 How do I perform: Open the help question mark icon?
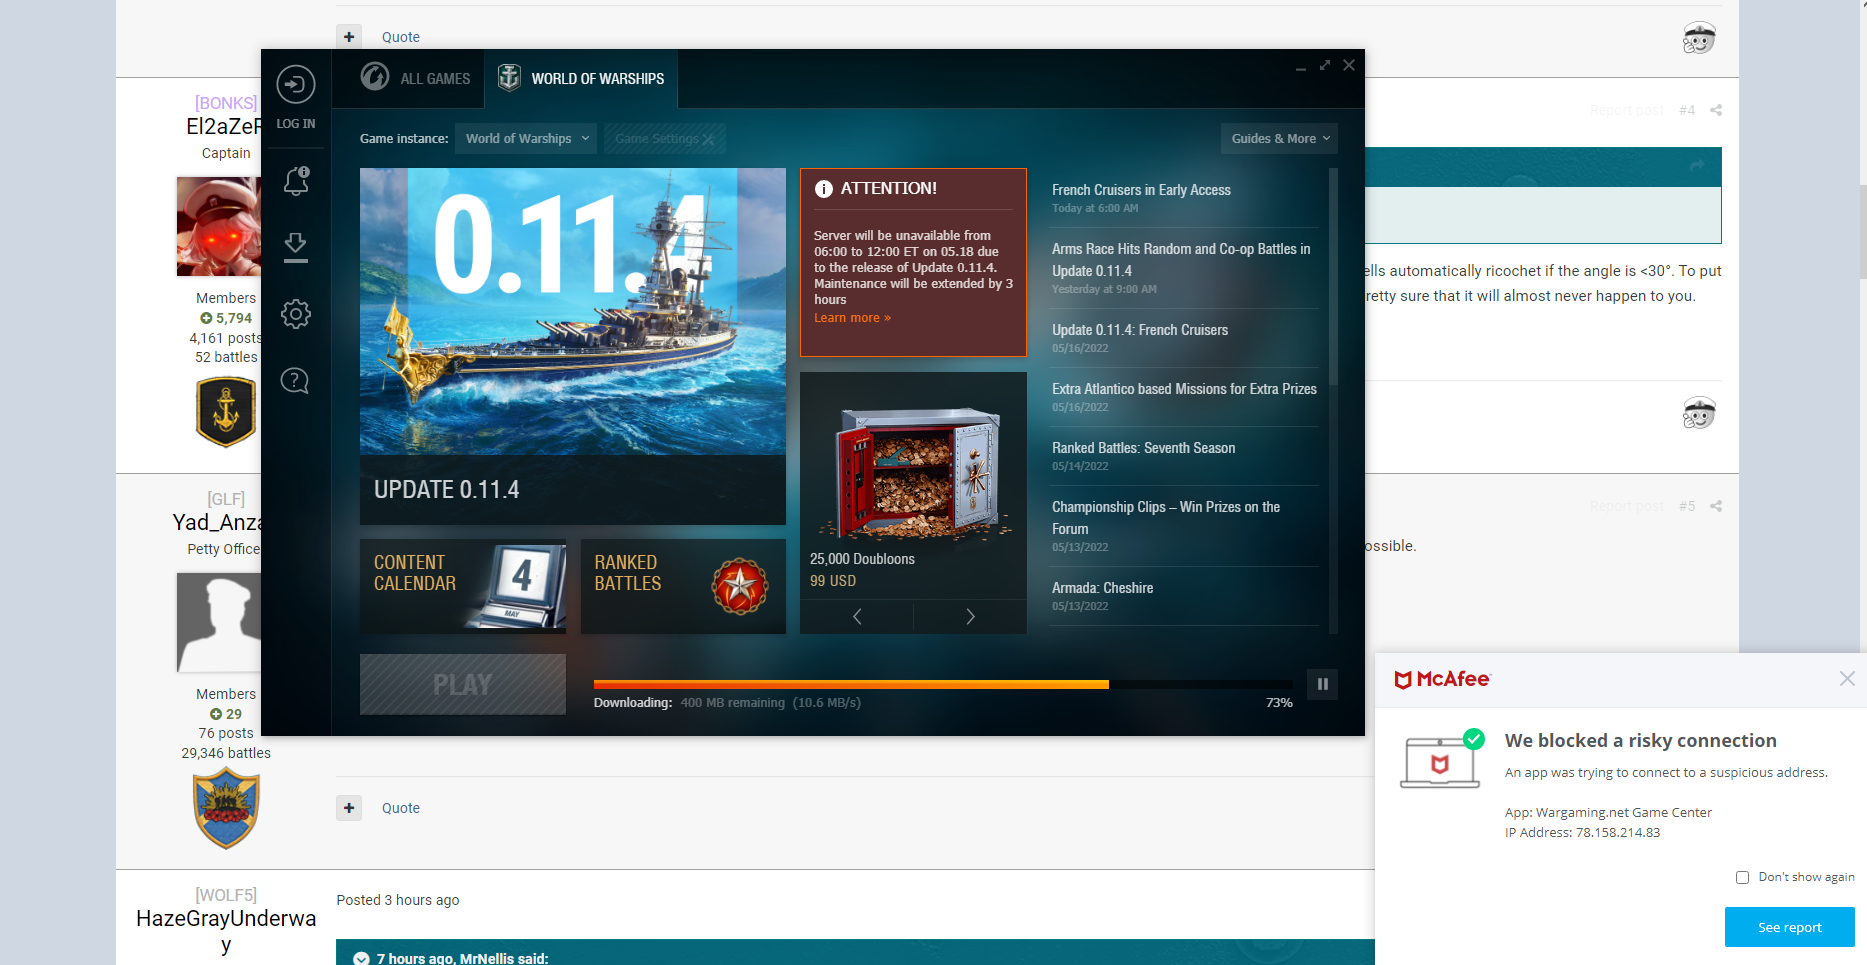tap(295, 381)
